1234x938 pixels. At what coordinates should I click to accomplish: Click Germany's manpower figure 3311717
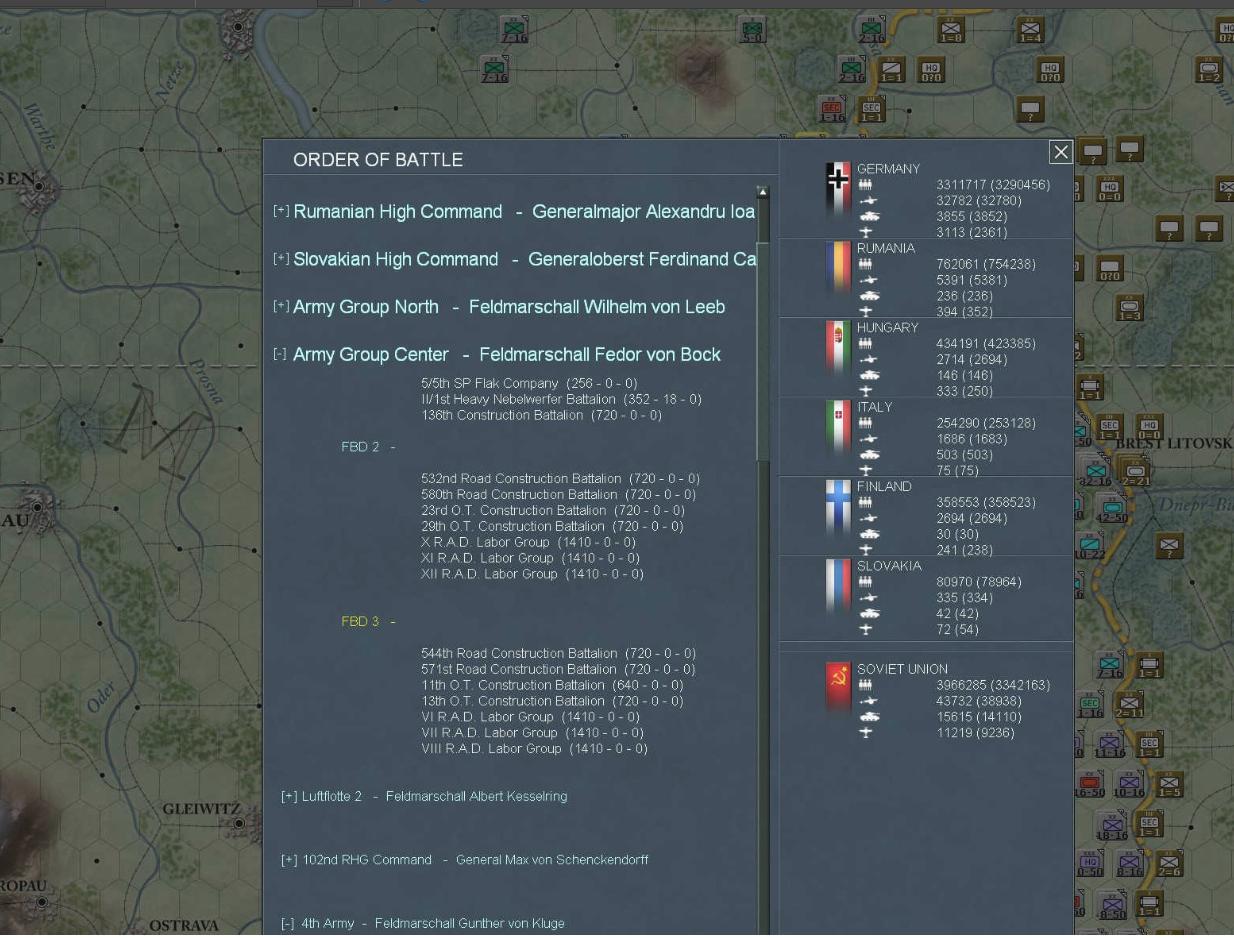pos(961,185)
